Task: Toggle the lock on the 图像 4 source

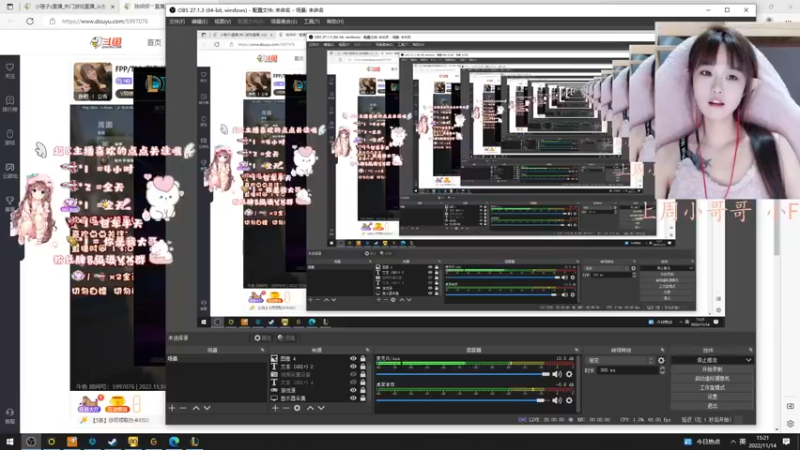Action: pyautogui.click(x=363, y=359)
